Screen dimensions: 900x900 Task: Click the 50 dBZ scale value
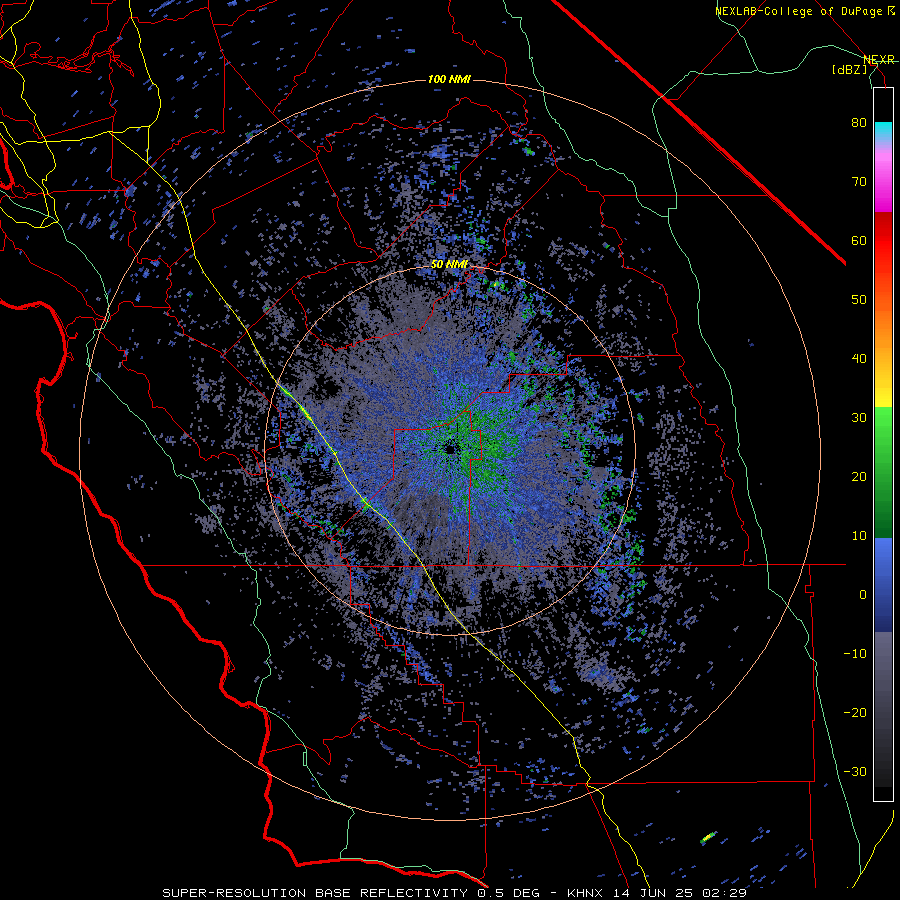tap(859, 300)
